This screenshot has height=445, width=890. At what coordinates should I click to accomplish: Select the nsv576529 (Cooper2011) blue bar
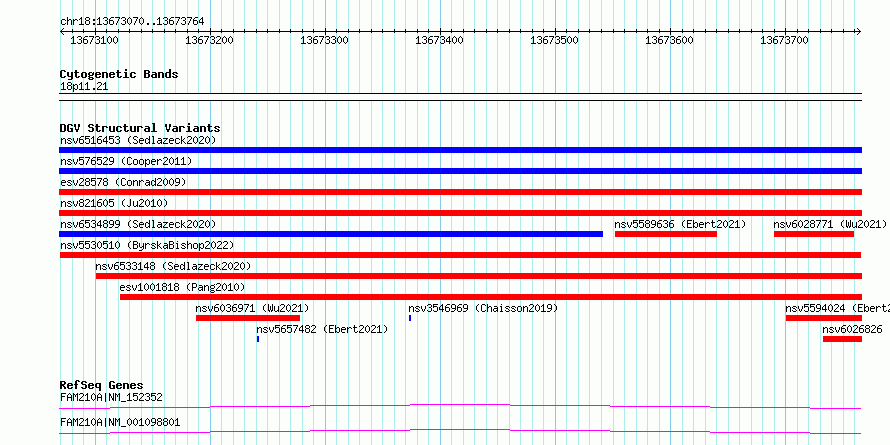460,171
